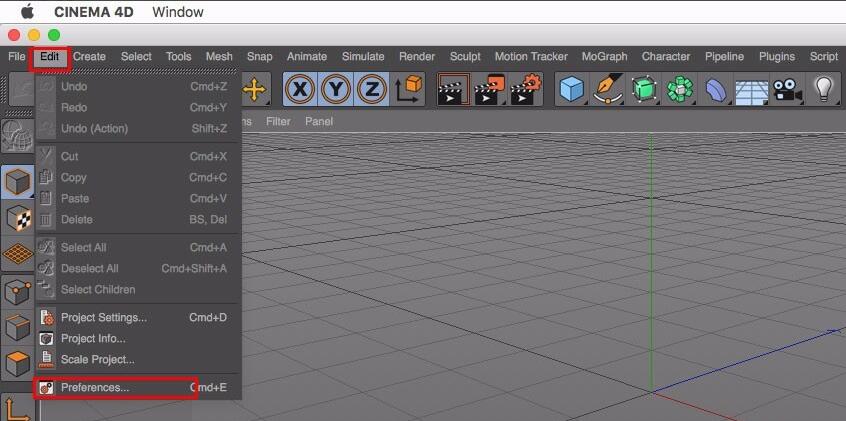The height and width of the screenshot is (421, 846).
Task: Open the Motion Tracker menu
Action: click(x=531, y=57)
